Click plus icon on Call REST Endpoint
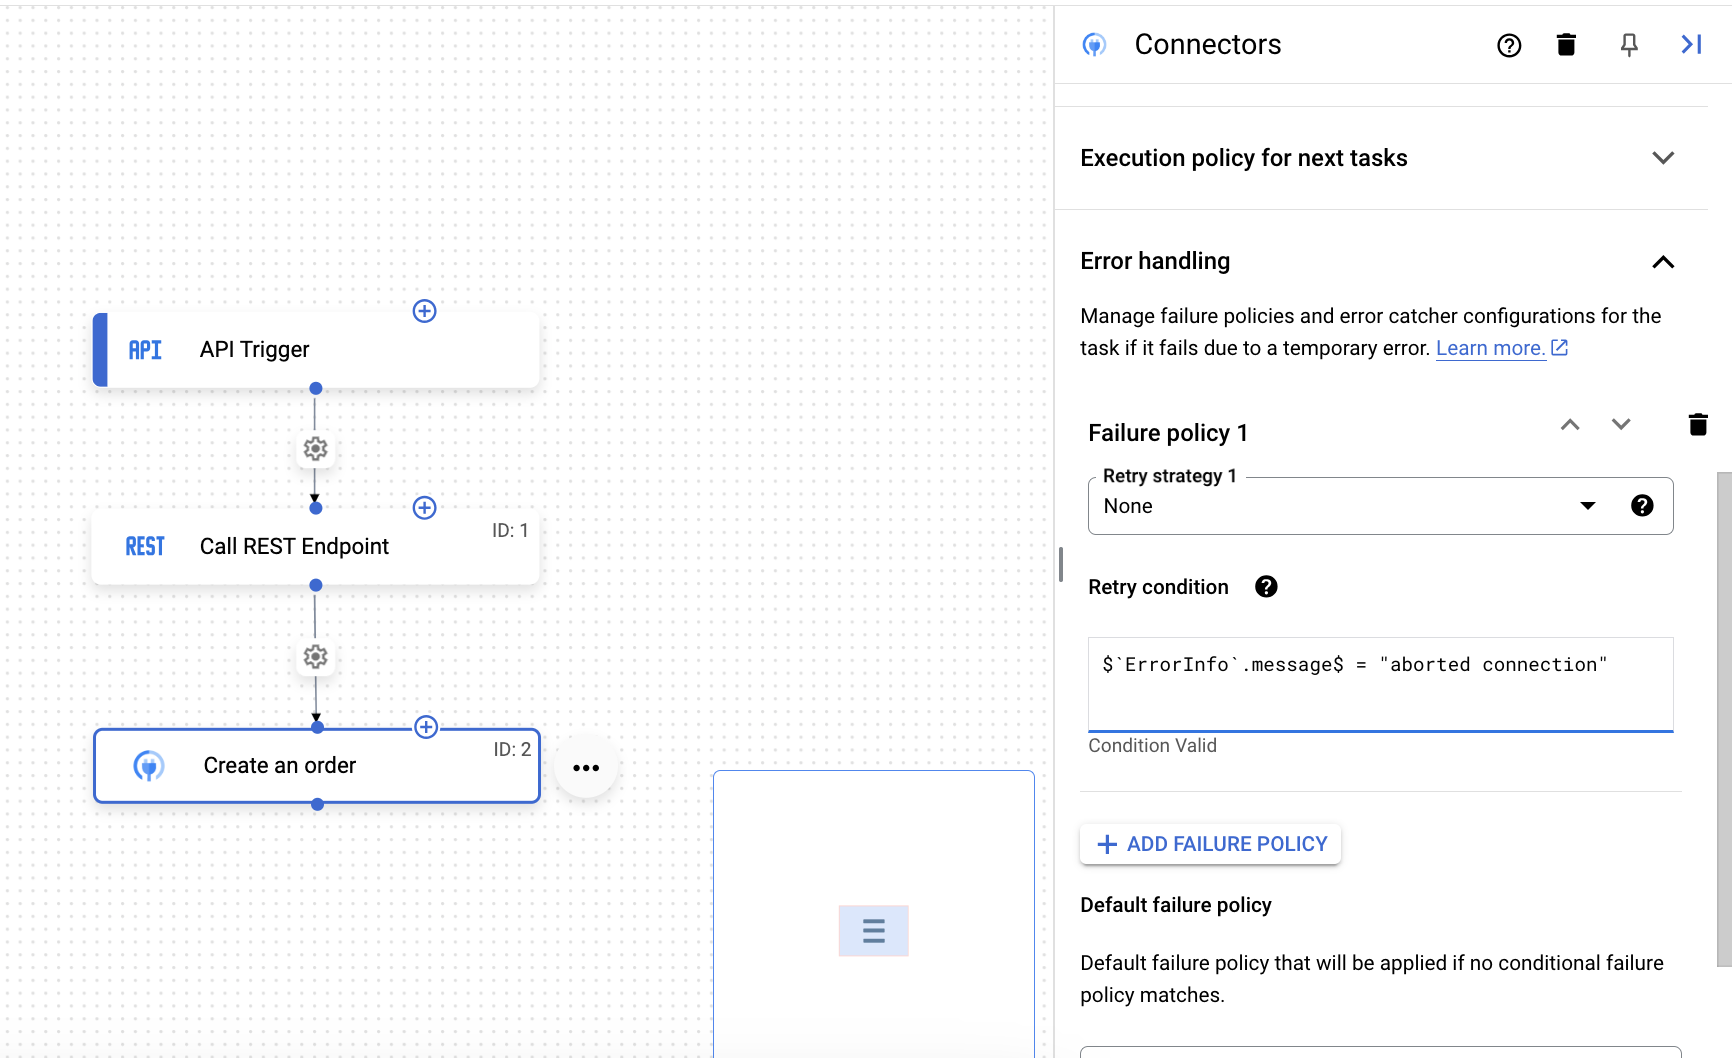Screen dimensions: 1732x1058 coord(424,507)
